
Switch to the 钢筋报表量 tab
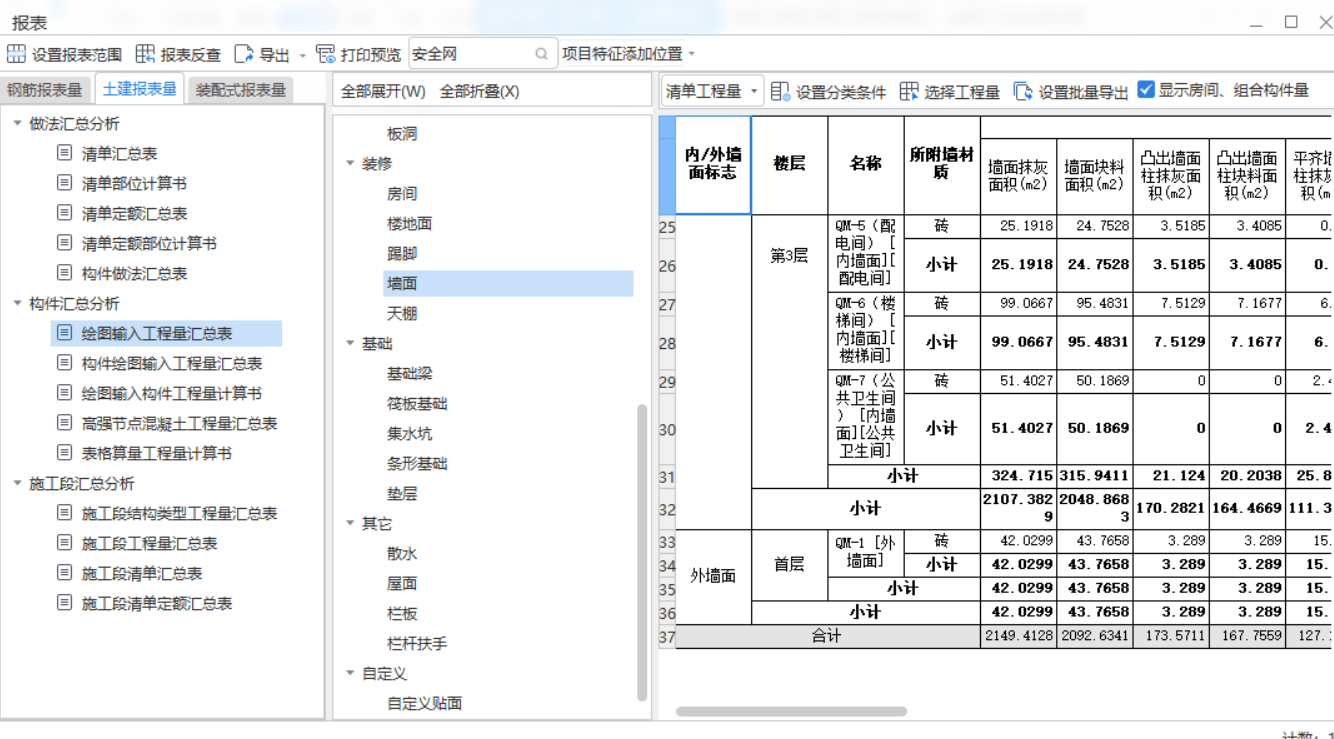(45, 90)
